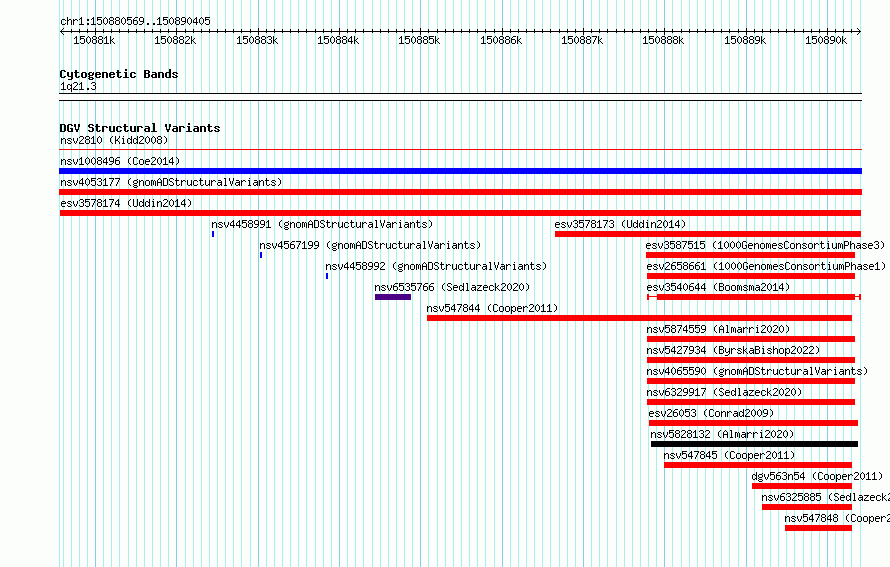Click the small blue nsv4458991 marker

point(213,234)
